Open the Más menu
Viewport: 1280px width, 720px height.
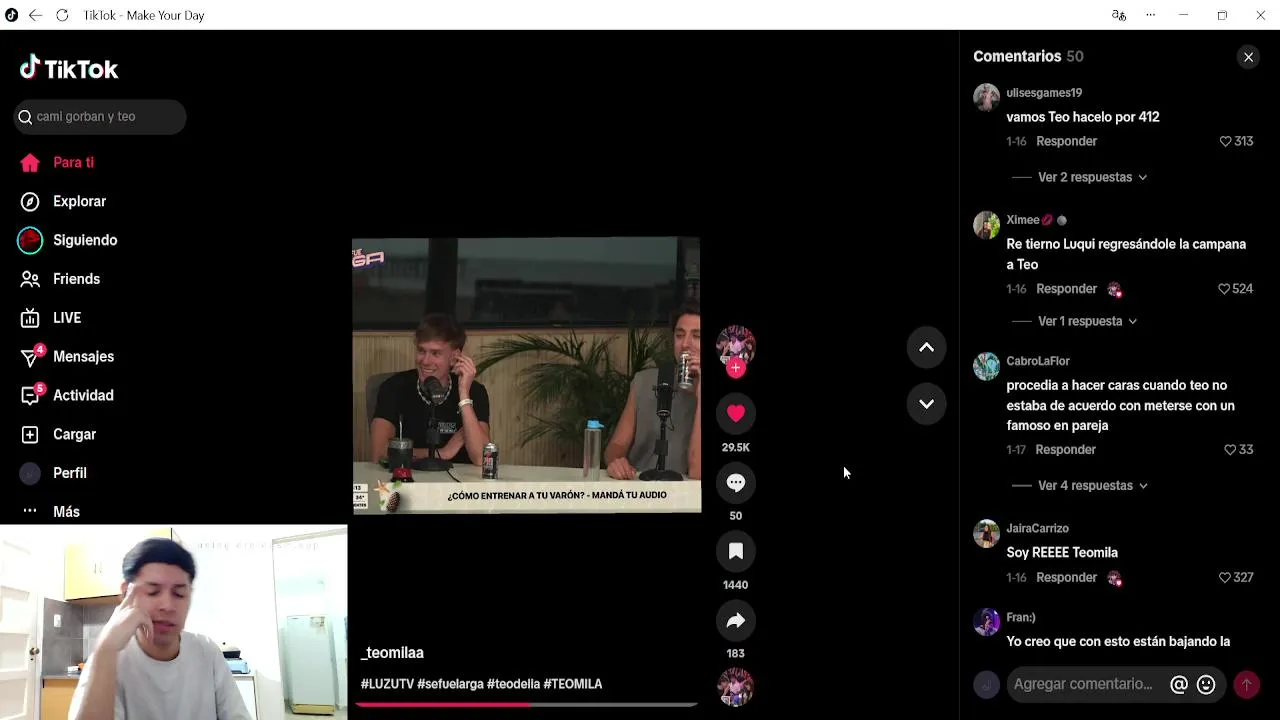[66, 512]
